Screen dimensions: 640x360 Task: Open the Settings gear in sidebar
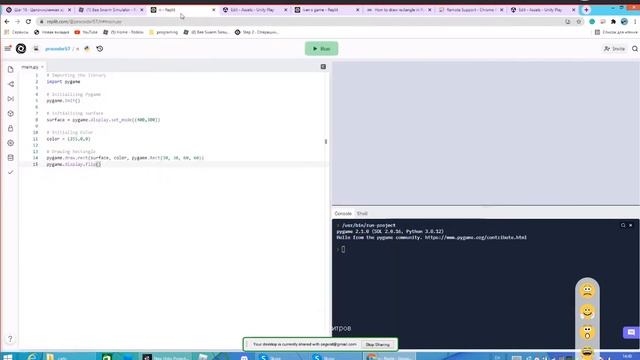(x=11, y=143)
